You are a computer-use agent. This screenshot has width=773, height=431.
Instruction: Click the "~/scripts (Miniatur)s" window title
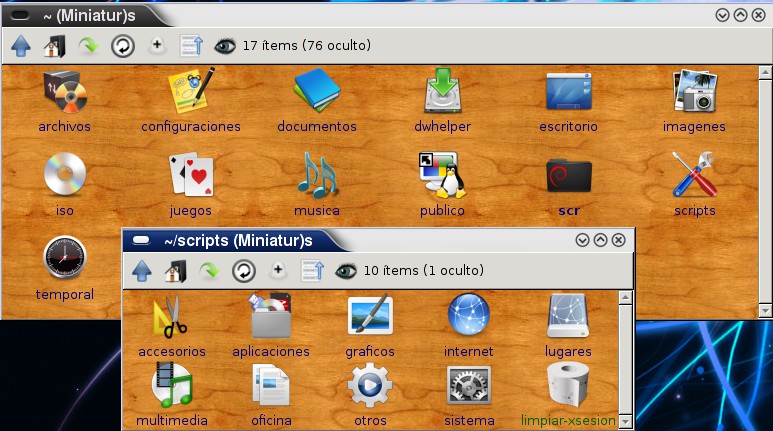click(x=239, y=241)
